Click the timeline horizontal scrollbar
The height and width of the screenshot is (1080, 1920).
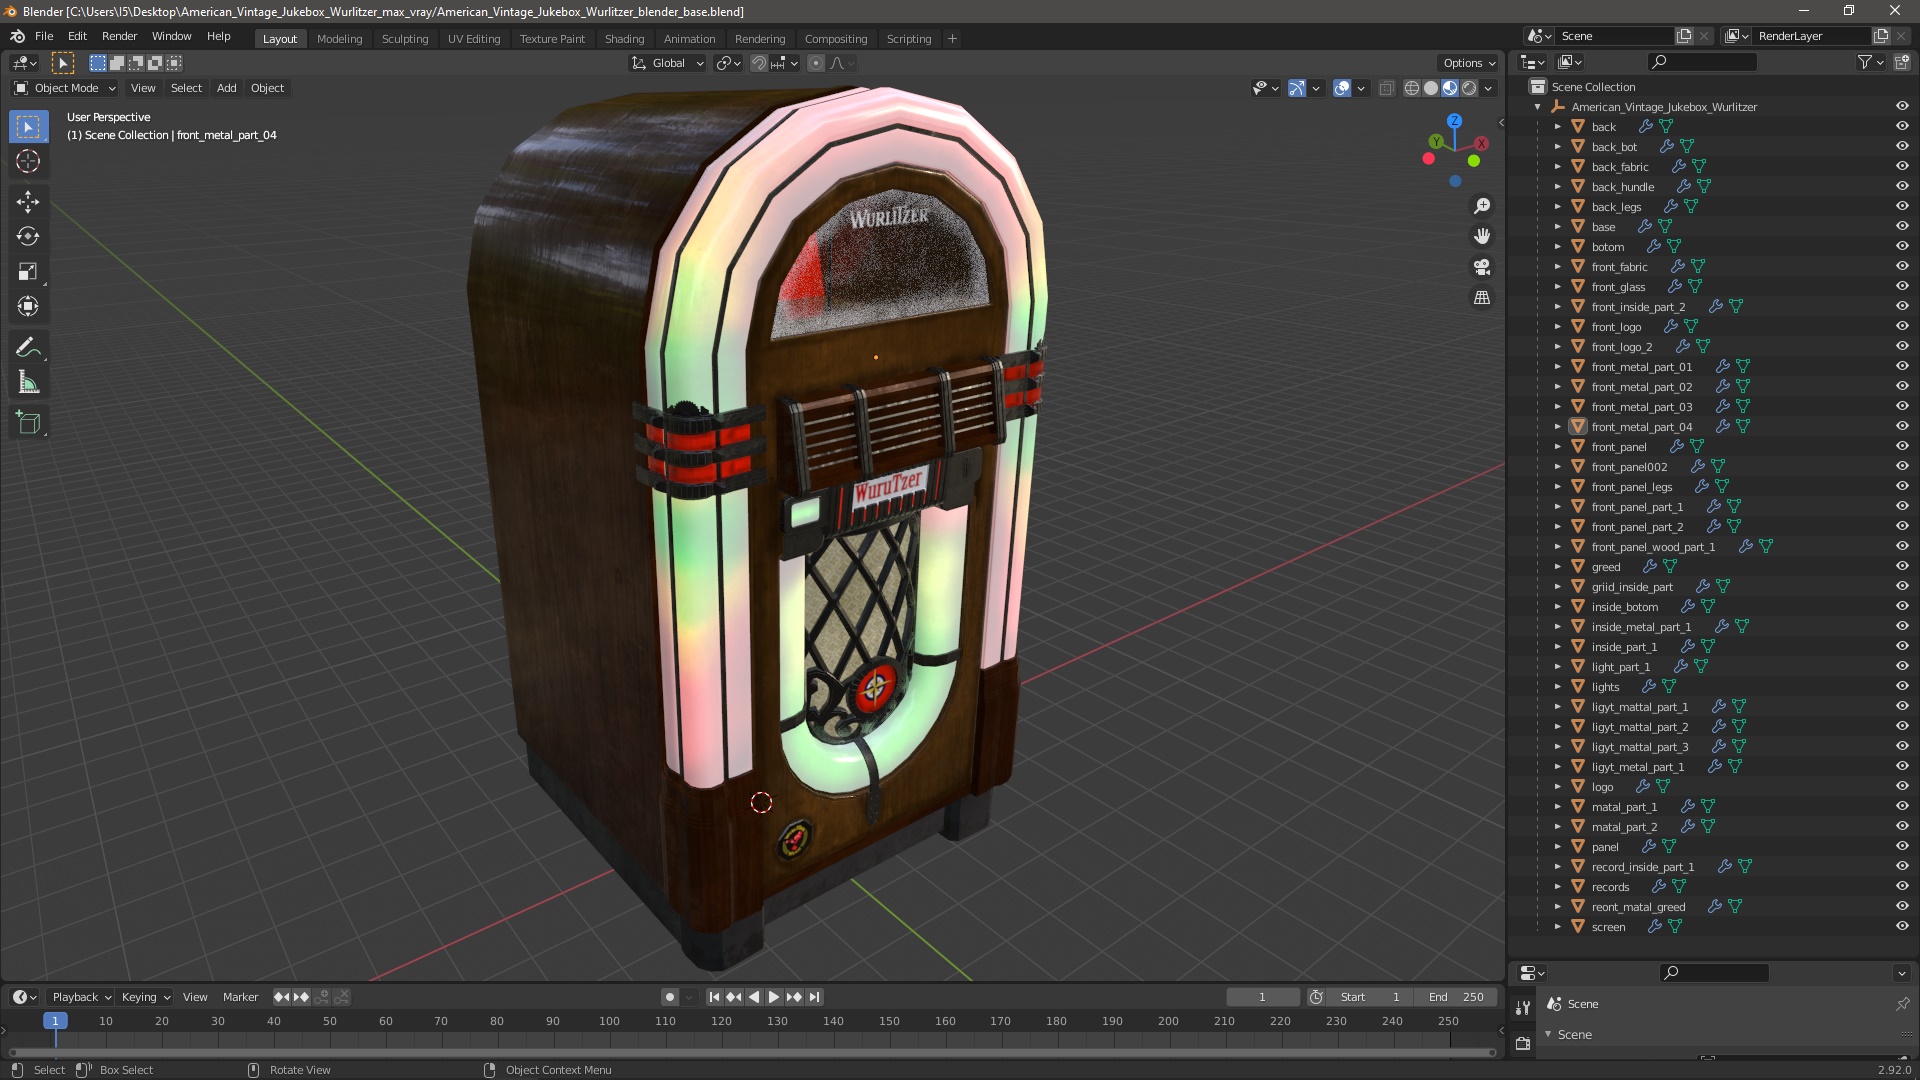[x=752, y=1052]
